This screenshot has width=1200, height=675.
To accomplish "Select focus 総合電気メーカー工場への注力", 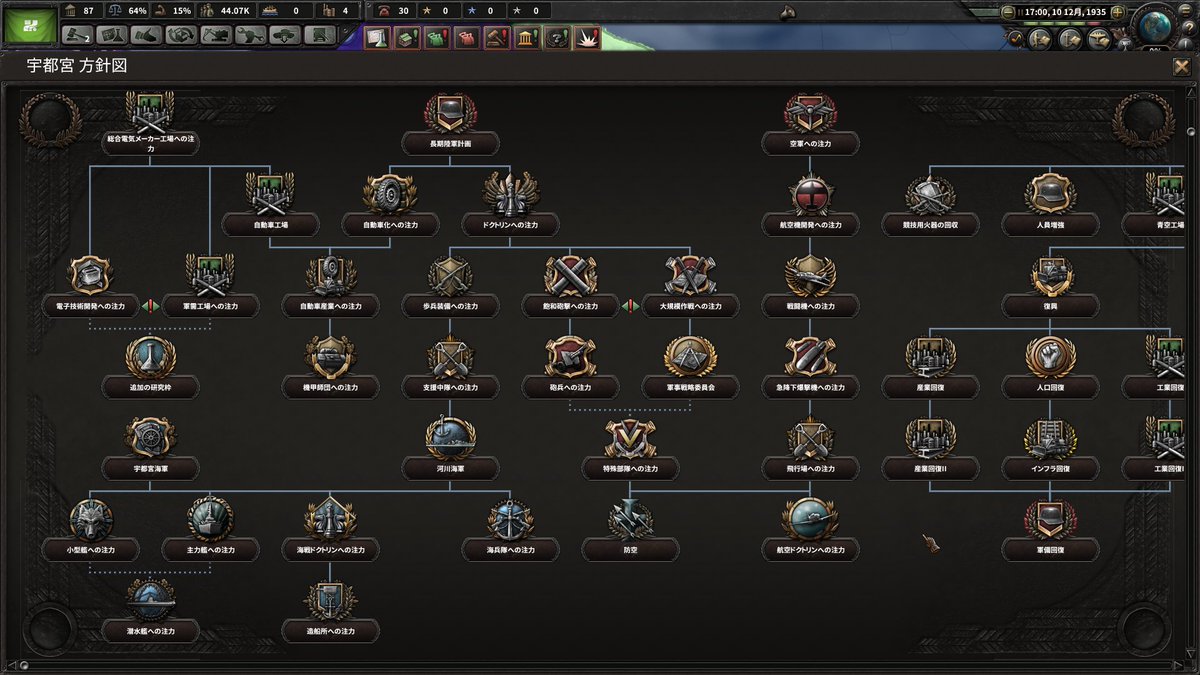I will click(150, 123).
